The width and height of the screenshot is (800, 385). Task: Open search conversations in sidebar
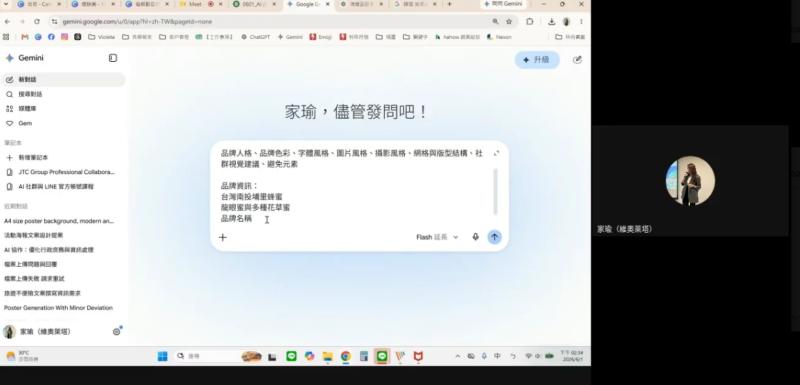64,94
